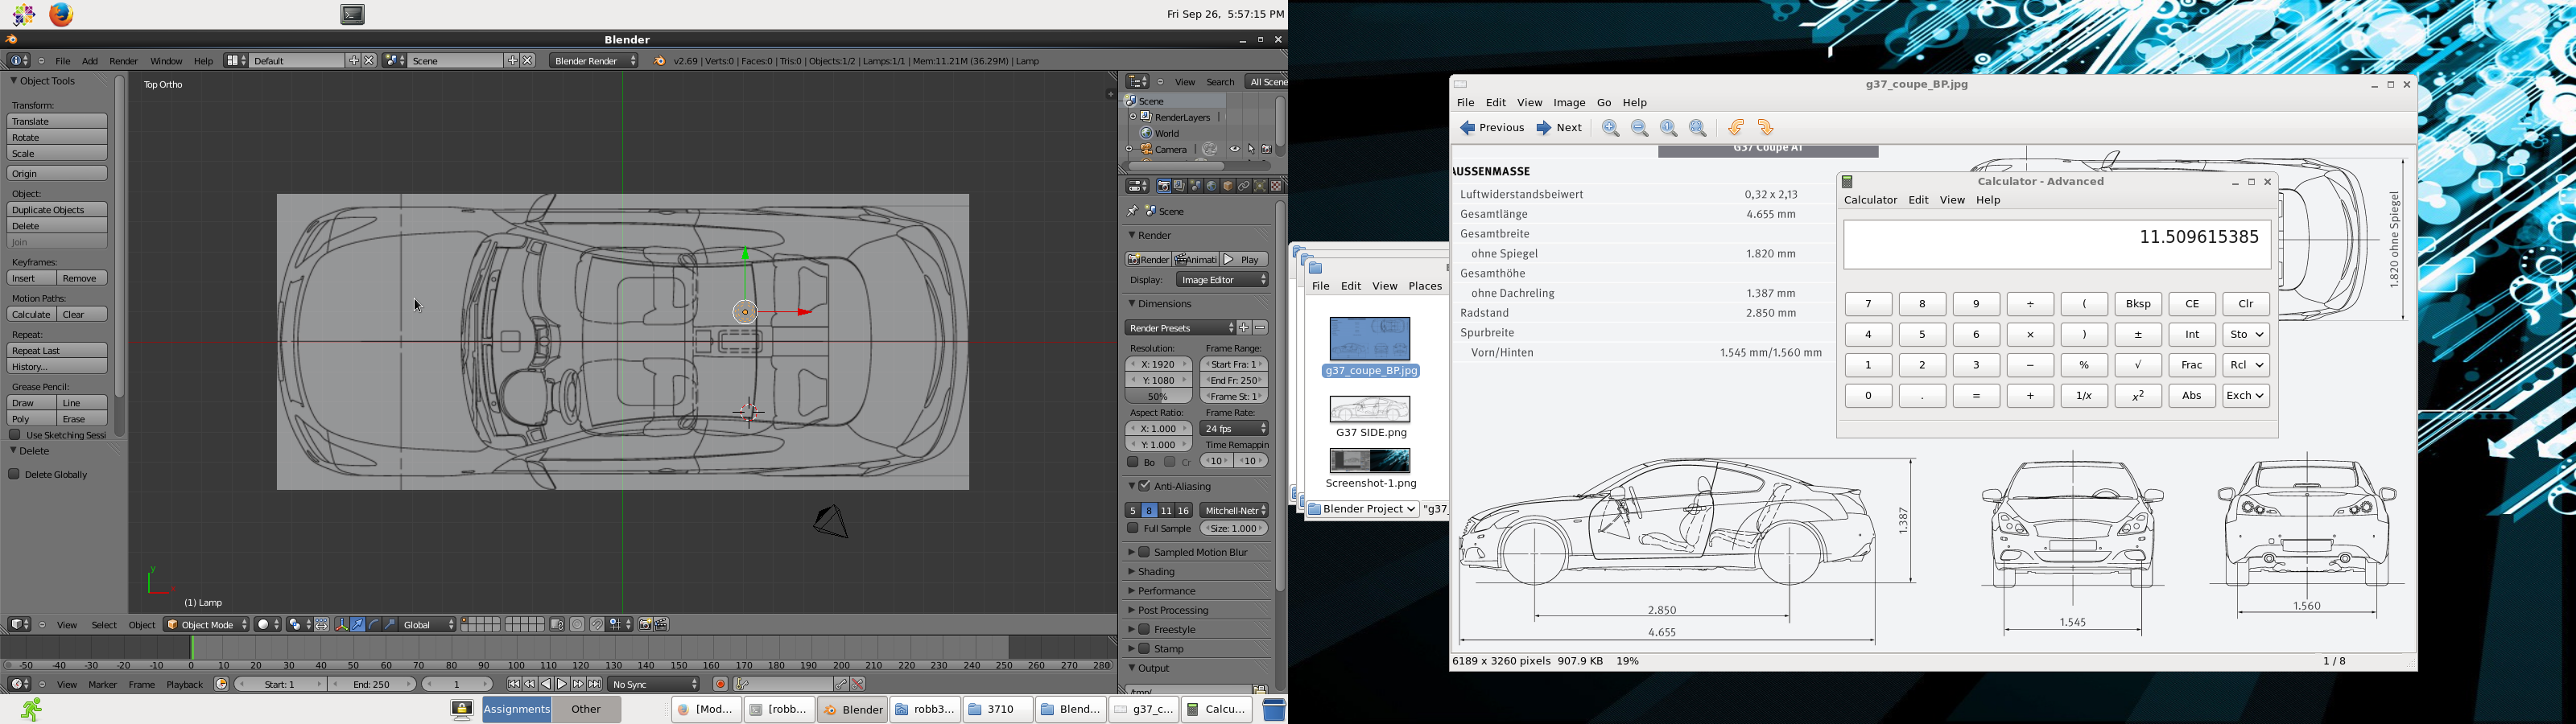Toggle Camera selectability arrow in outliner

point(1251,150)
